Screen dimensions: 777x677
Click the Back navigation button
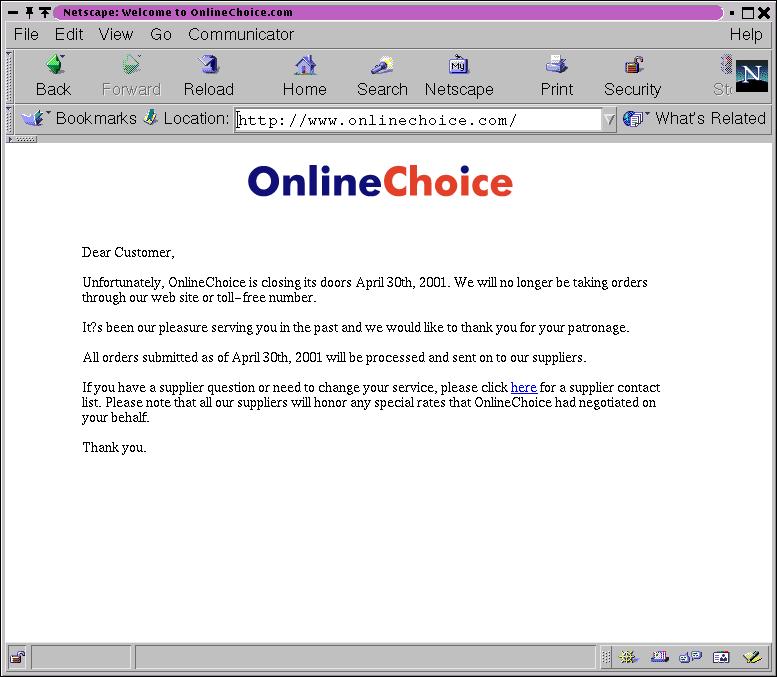(x=54, y=75)
